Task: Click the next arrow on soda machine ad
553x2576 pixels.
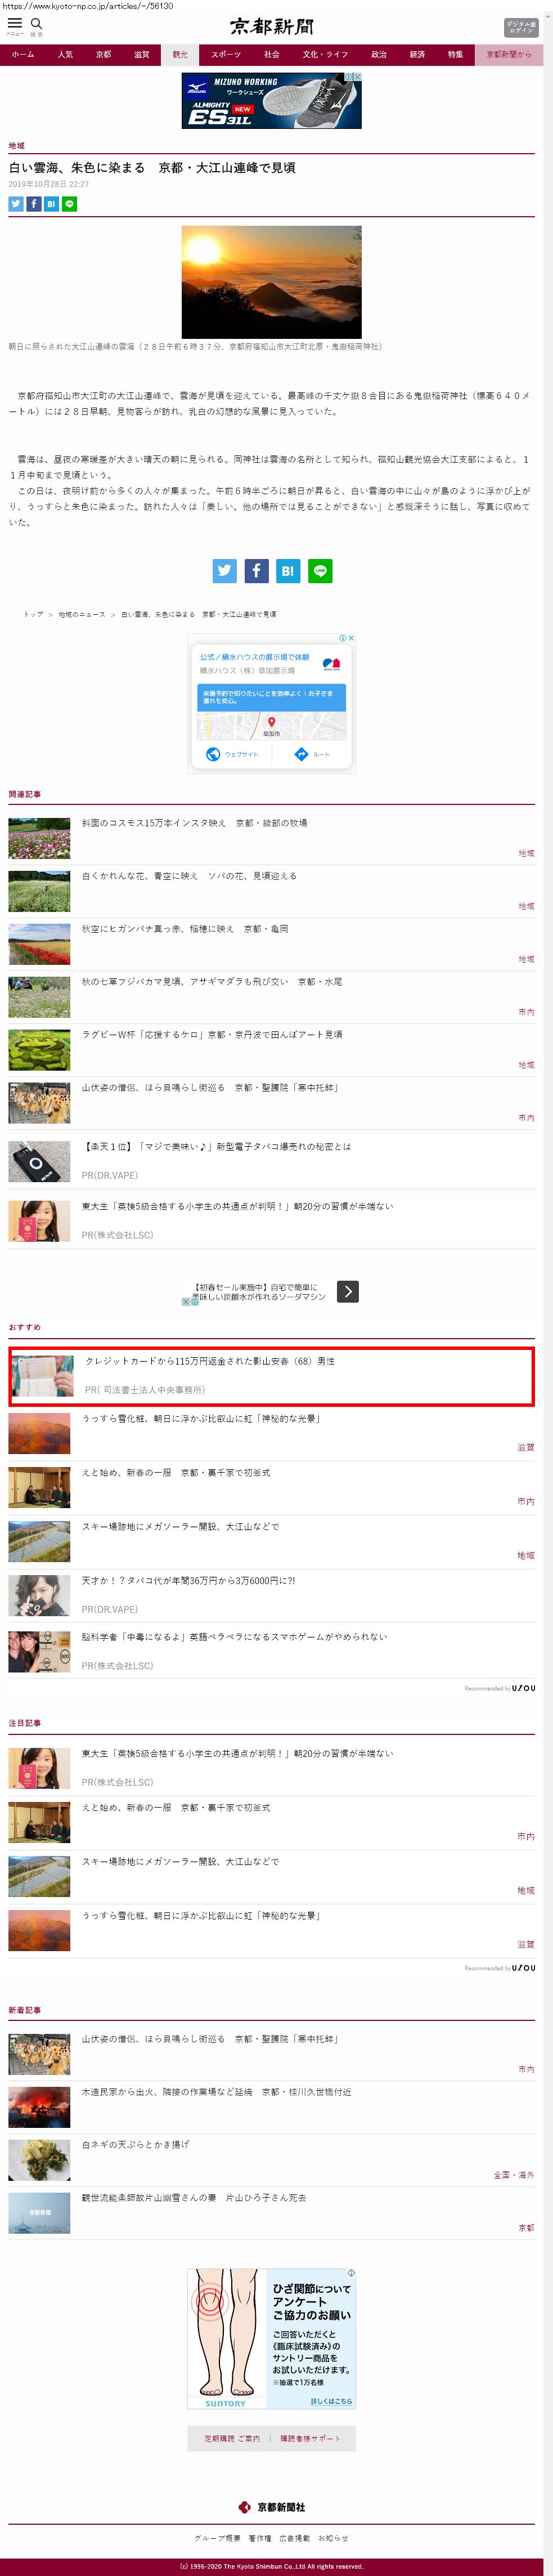Action: coord(348,1291)
